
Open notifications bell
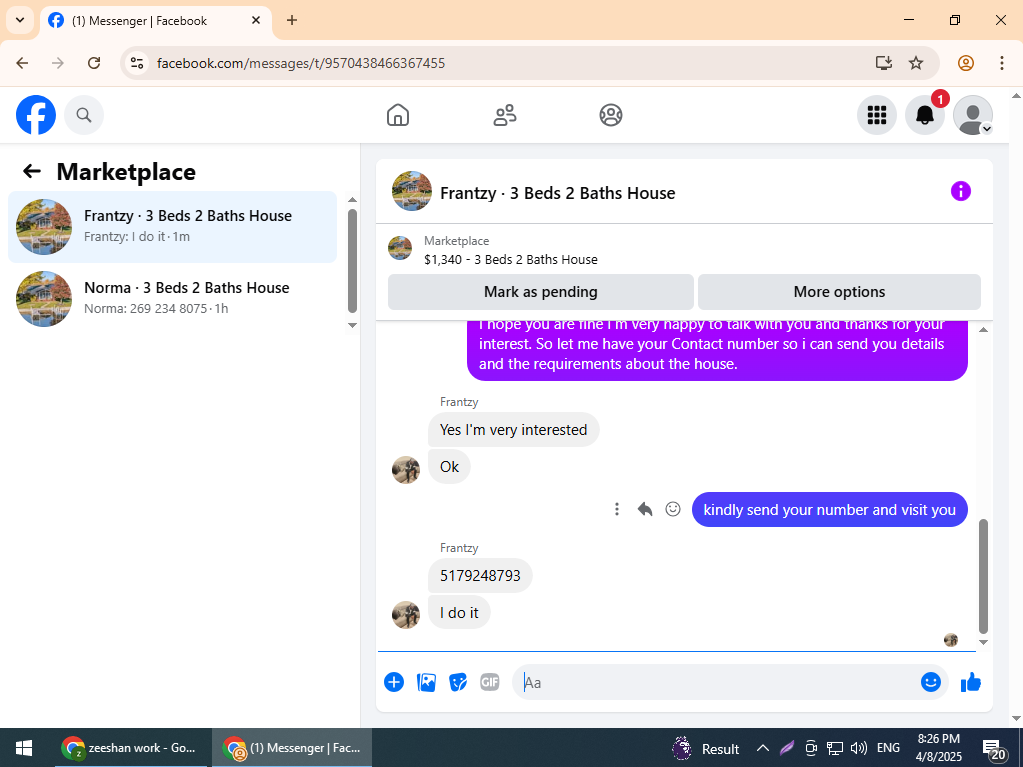pos(924,115)
